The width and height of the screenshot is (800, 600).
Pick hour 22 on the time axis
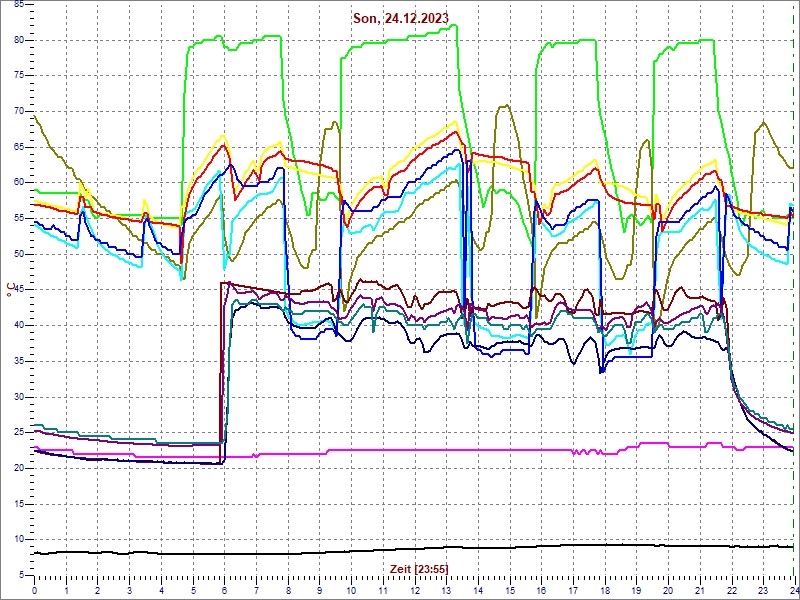pos(731,591)
